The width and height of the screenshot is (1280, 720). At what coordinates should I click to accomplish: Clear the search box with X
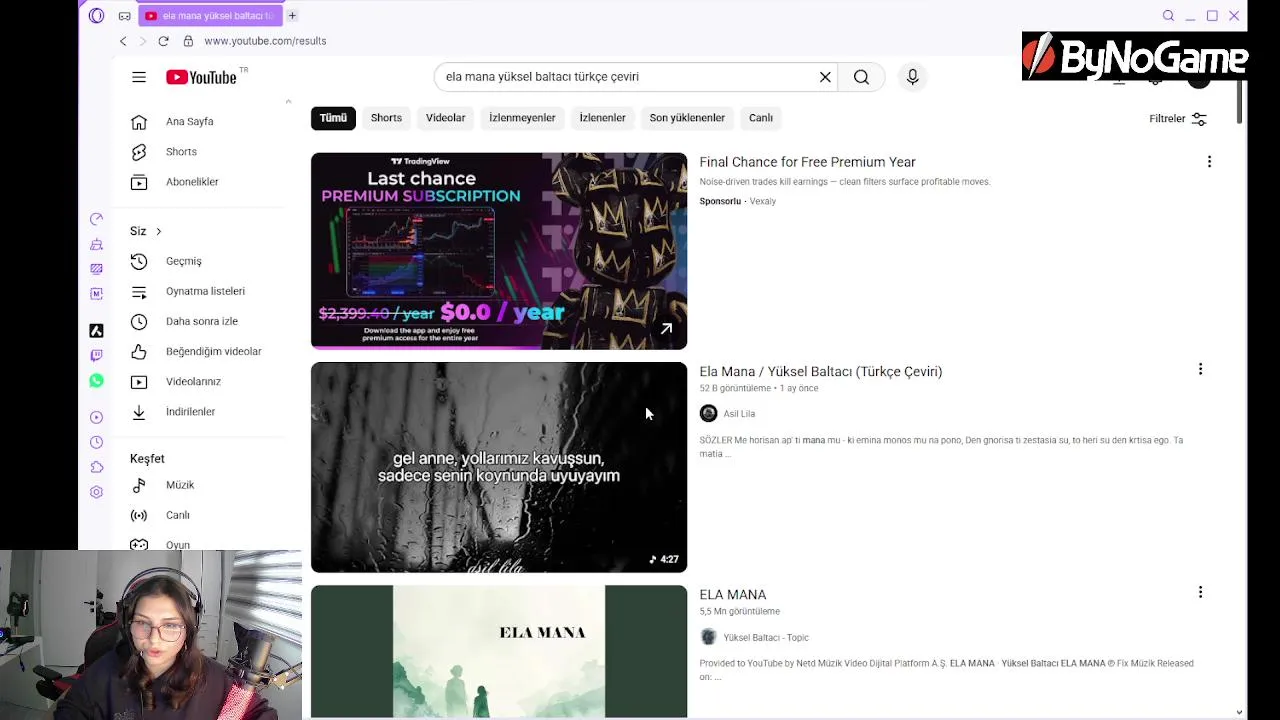(x=825, y=77)
